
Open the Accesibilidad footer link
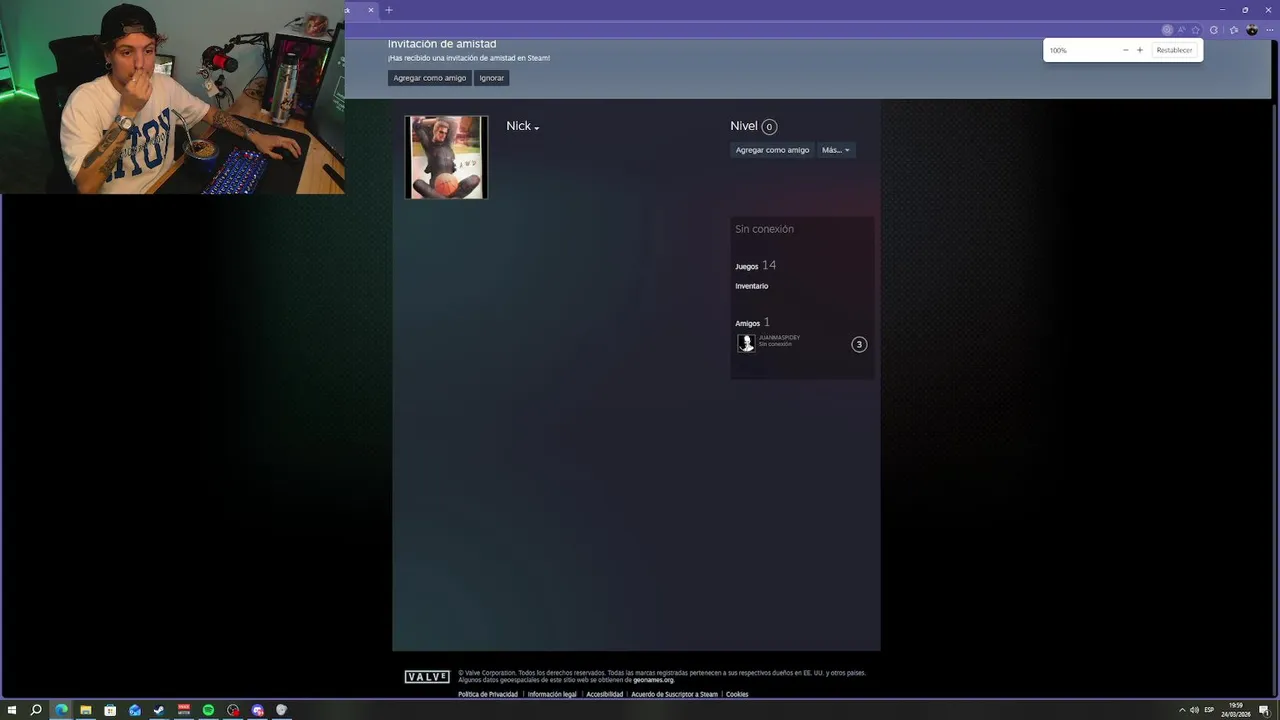pyautogui.click(x=604, y=694)
